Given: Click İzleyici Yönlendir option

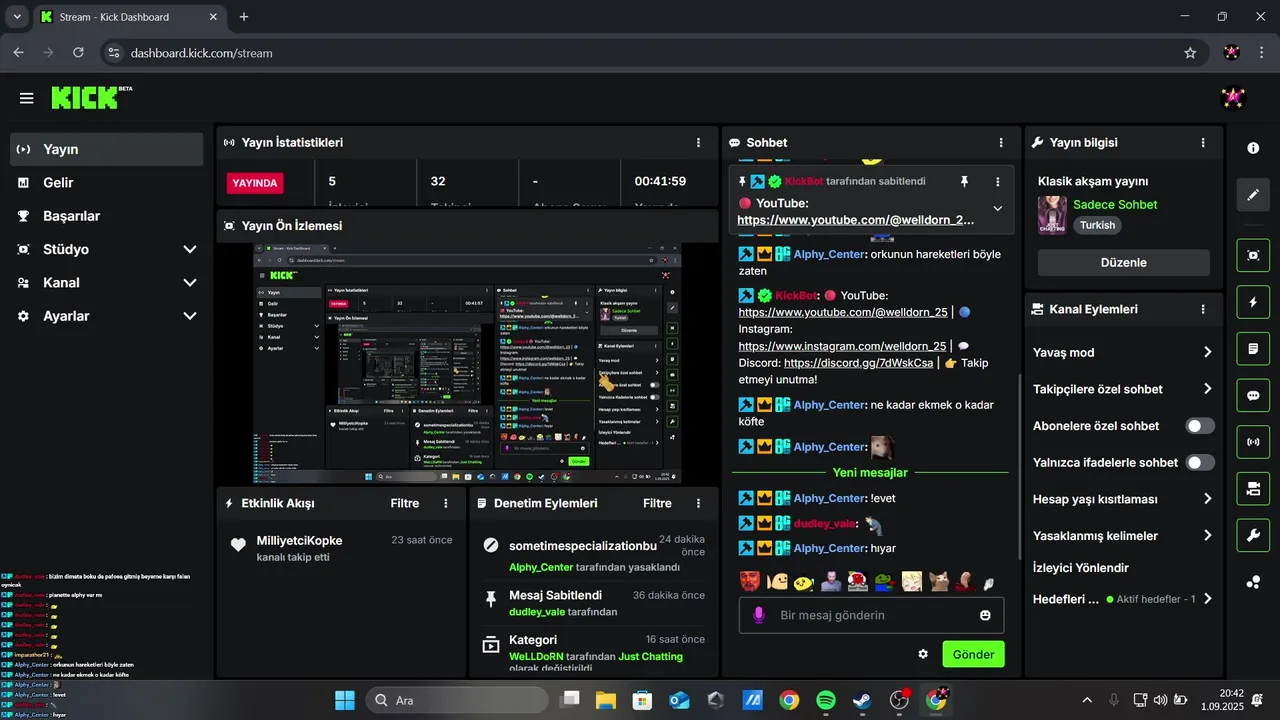Looking at the screenshot, I should coord(1080,567).
